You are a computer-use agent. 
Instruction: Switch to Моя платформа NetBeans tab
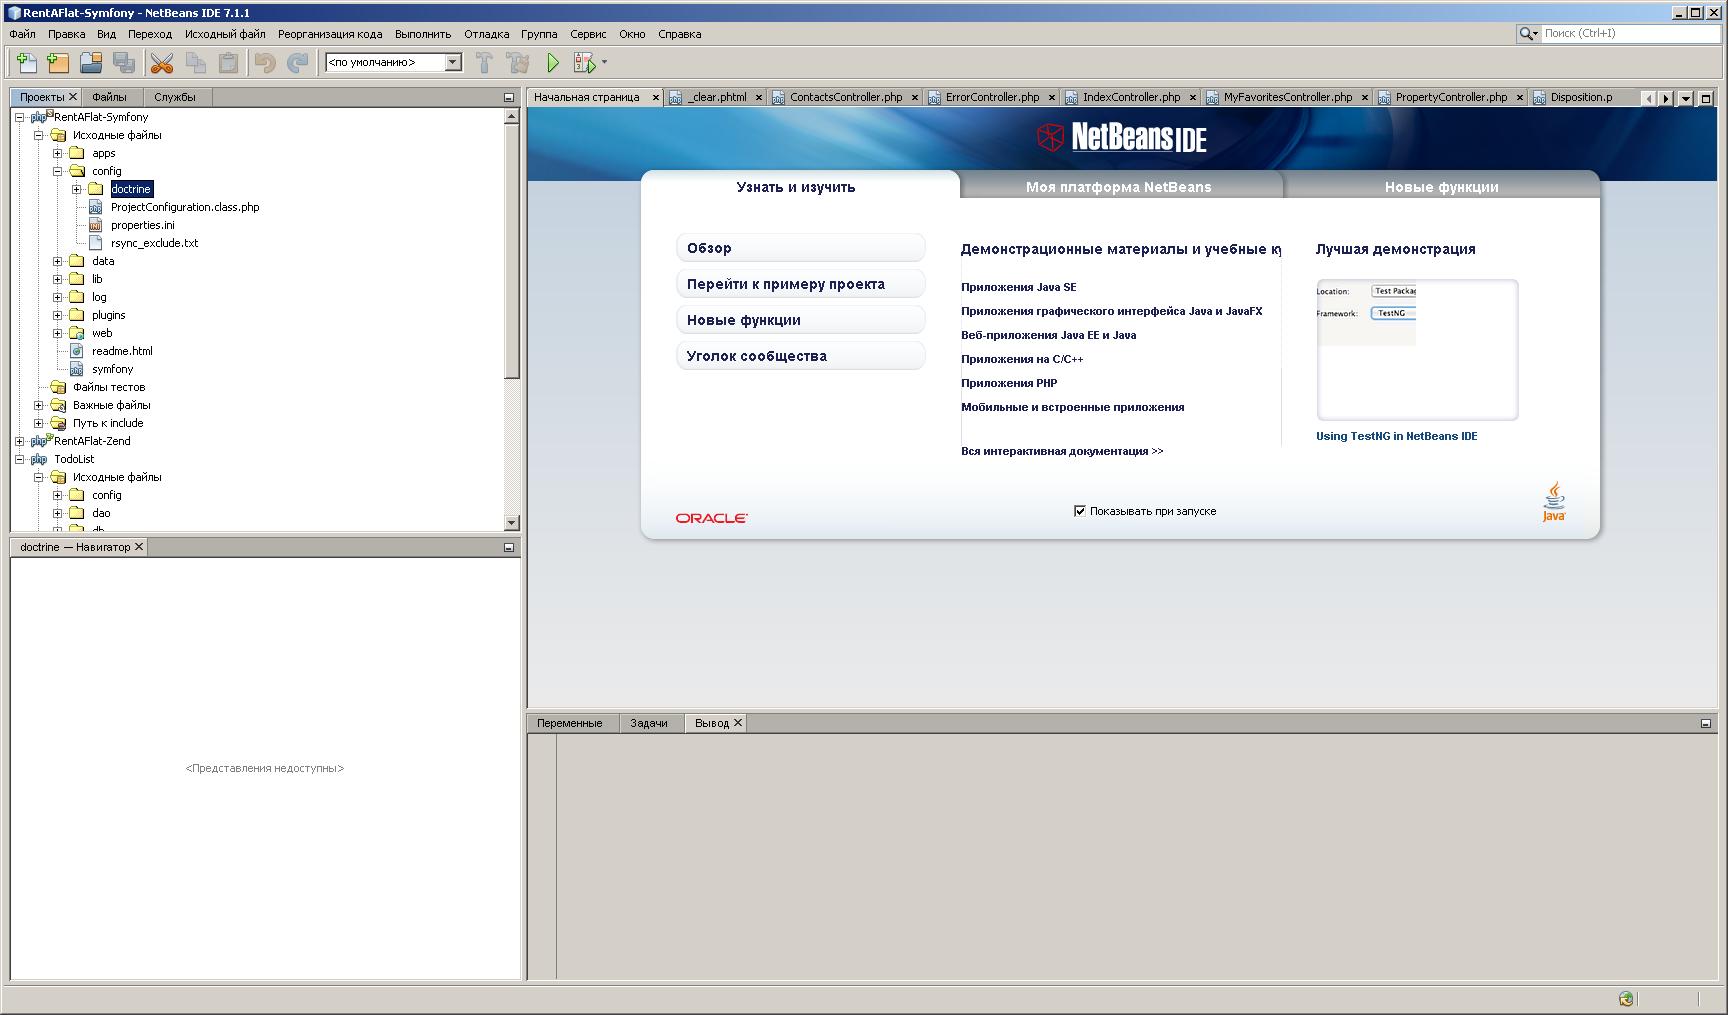(1119, 187)
